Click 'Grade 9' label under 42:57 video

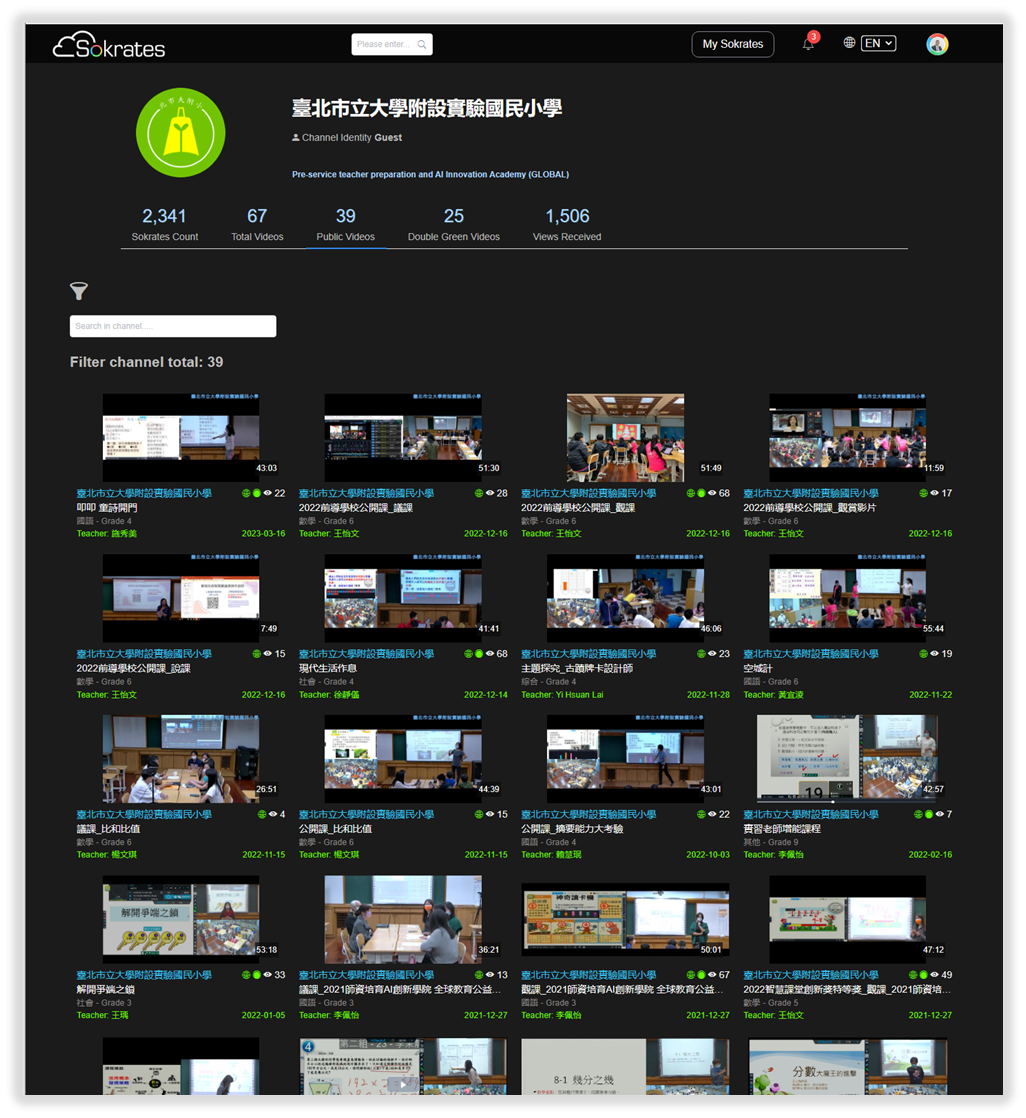point(783,842)
